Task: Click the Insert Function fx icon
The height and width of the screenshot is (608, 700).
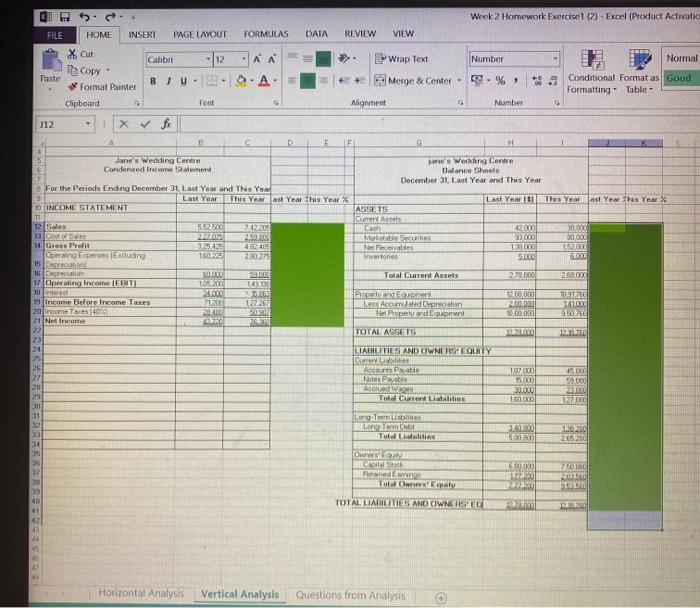Action: (x=166, y=124)
